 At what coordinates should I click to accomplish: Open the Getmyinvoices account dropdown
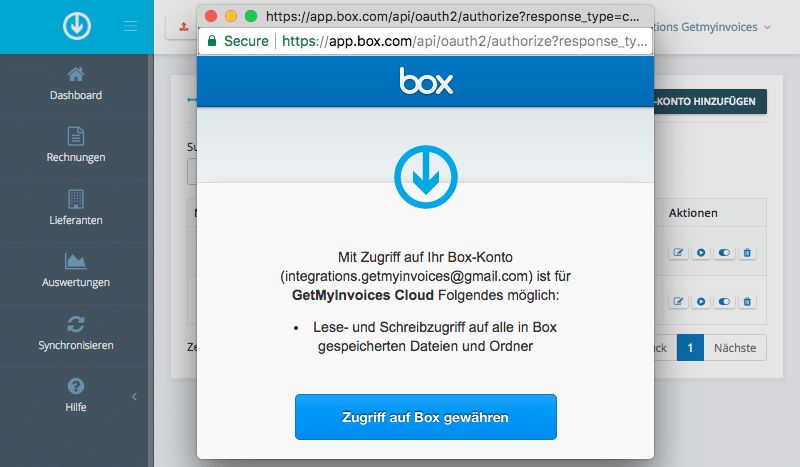(x=712, y=27)
